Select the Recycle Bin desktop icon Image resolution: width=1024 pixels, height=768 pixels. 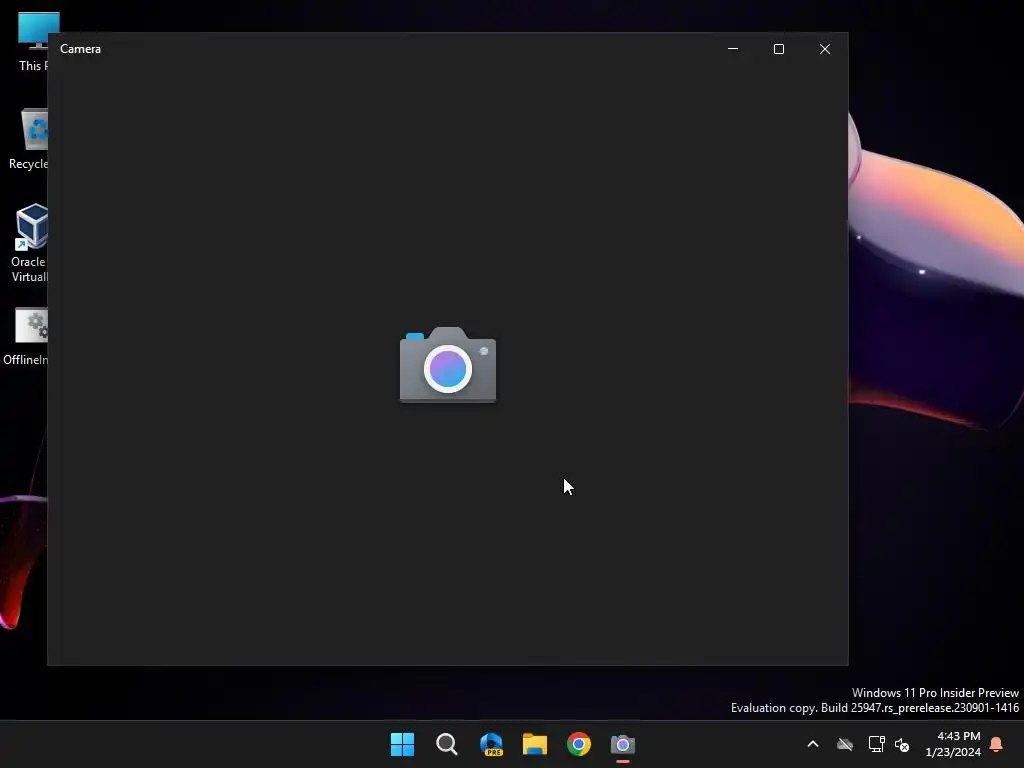pyautogui.click(x=28, y=139)
